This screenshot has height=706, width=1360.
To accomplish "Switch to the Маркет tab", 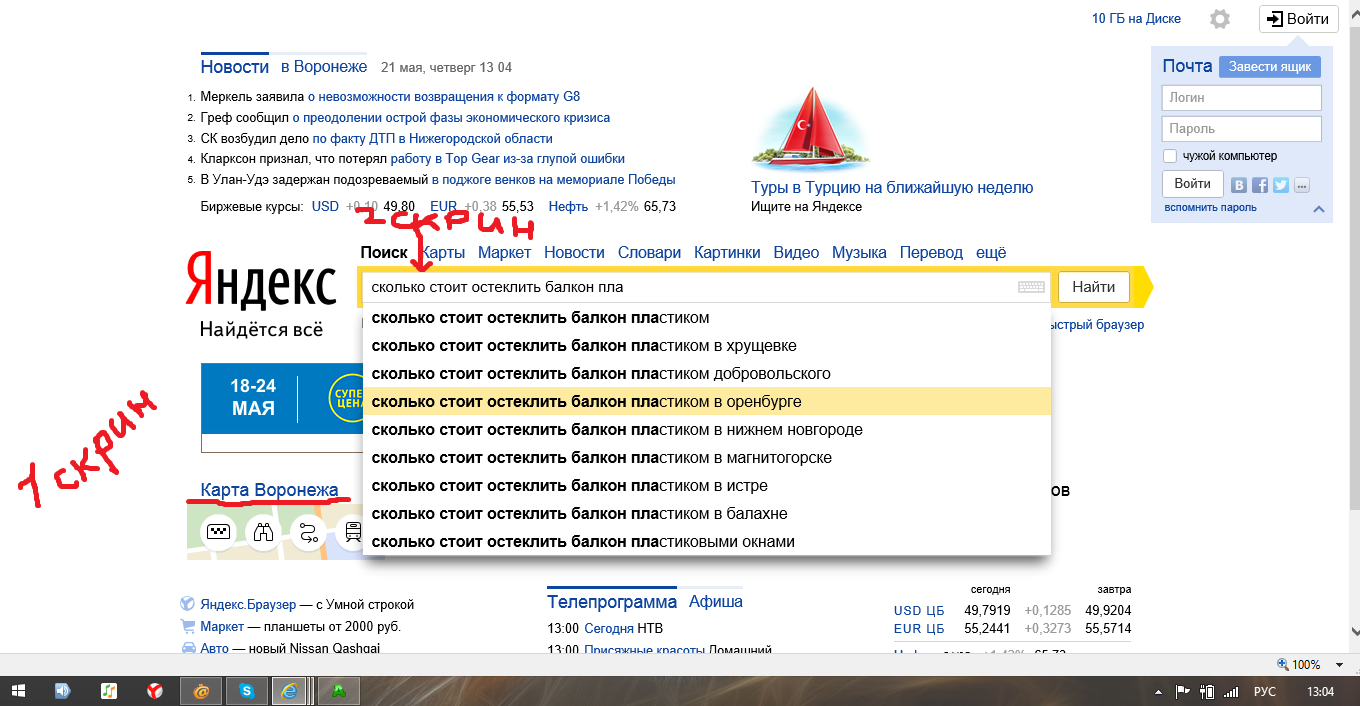I will pyautogui.click(x=504, y=253).
